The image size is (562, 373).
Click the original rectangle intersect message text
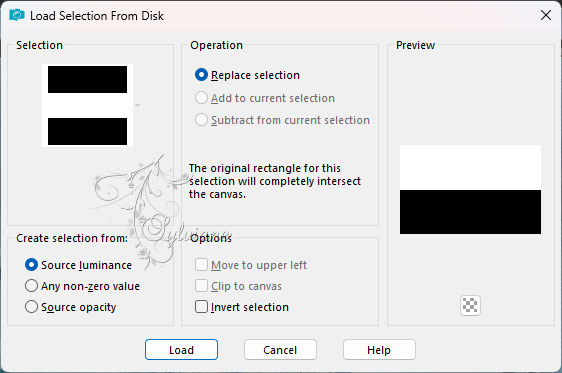275,181
